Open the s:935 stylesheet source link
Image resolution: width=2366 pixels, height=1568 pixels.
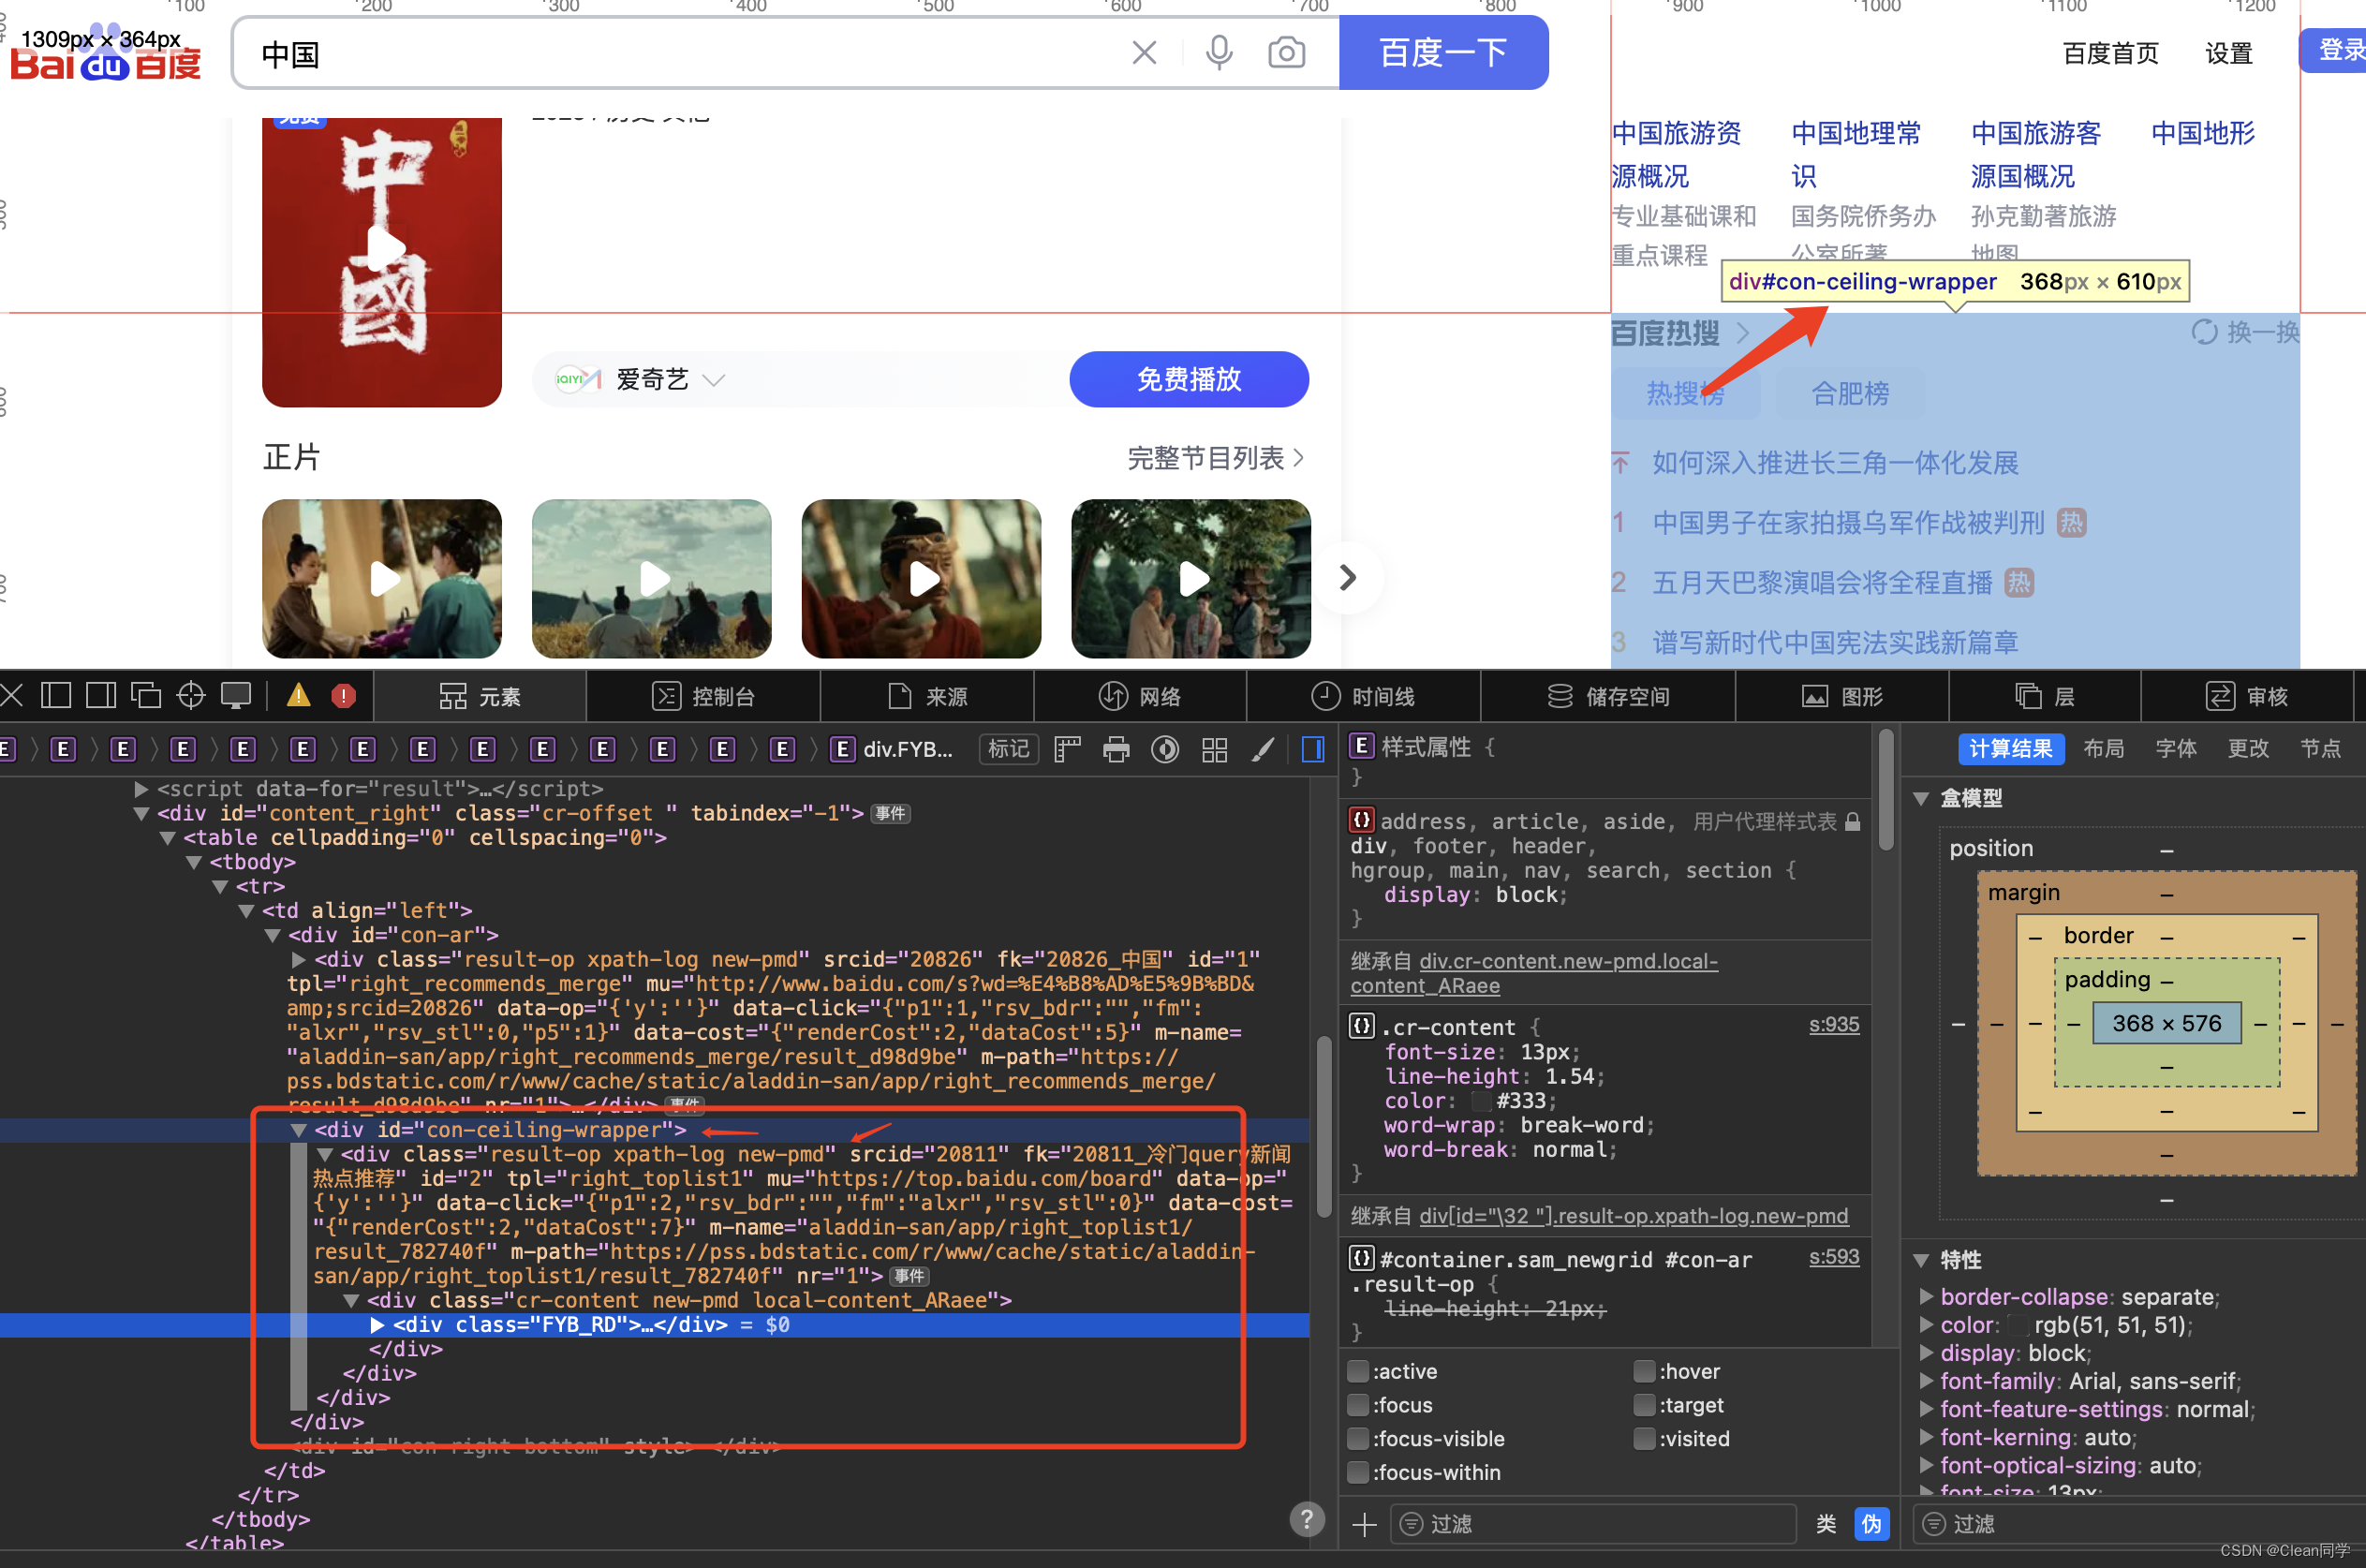pos(1833,1025)
